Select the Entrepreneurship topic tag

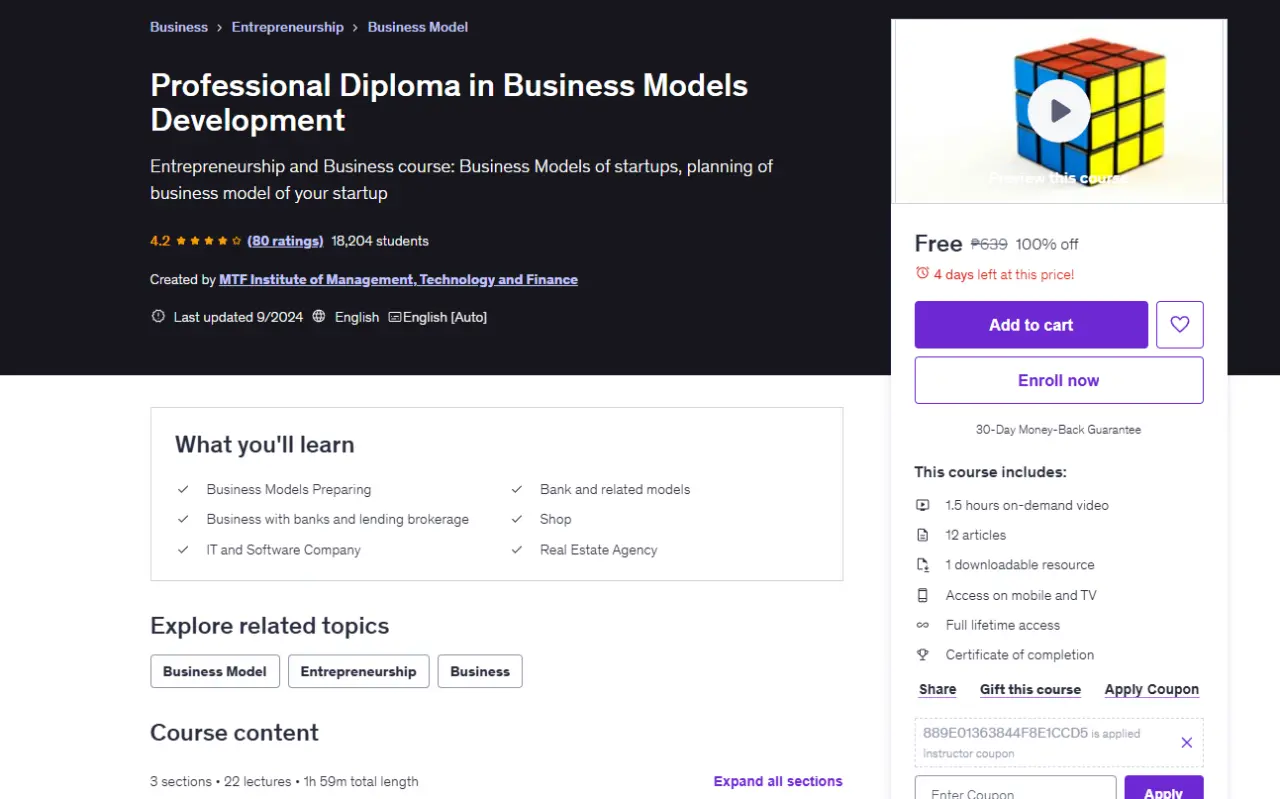coord(359,671)
